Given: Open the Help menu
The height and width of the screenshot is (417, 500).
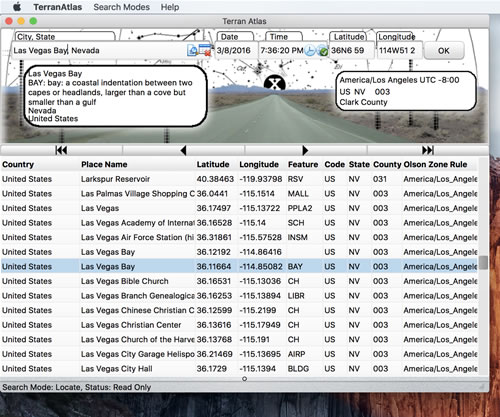Looking at the screenshot, I should [x=170, y=7].
